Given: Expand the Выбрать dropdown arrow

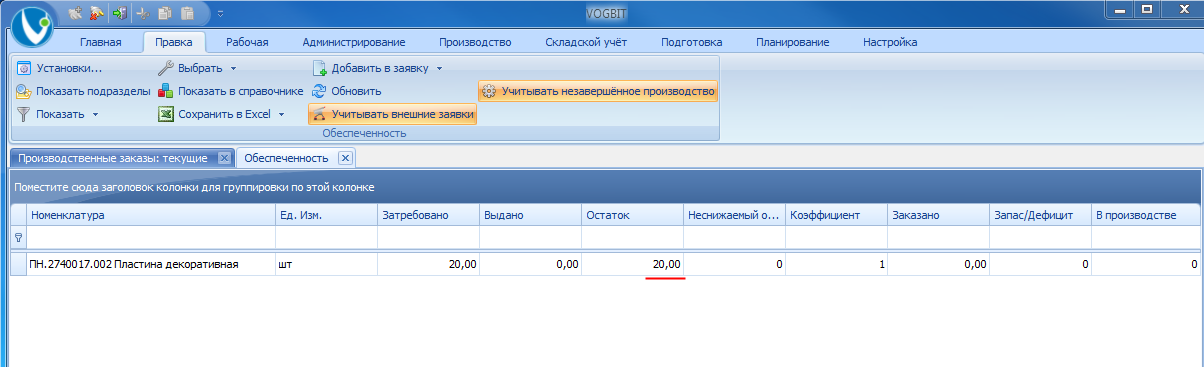Looking at the screenshot, I should (233, 68).
